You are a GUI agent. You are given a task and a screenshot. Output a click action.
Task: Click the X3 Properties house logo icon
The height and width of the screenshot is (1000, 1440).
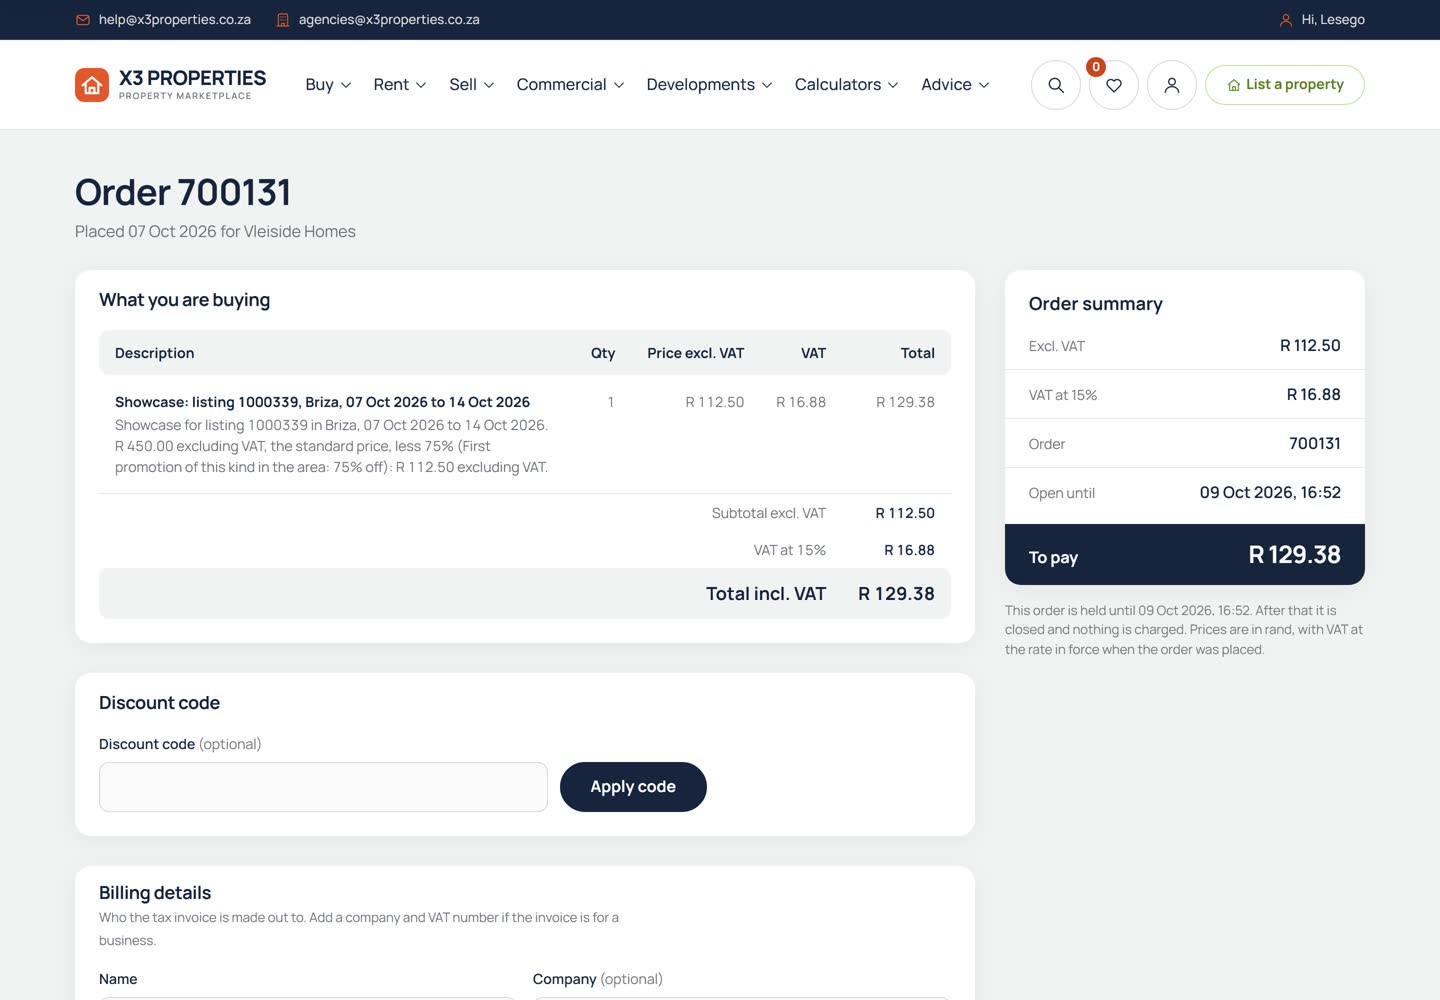click(92, 85)
